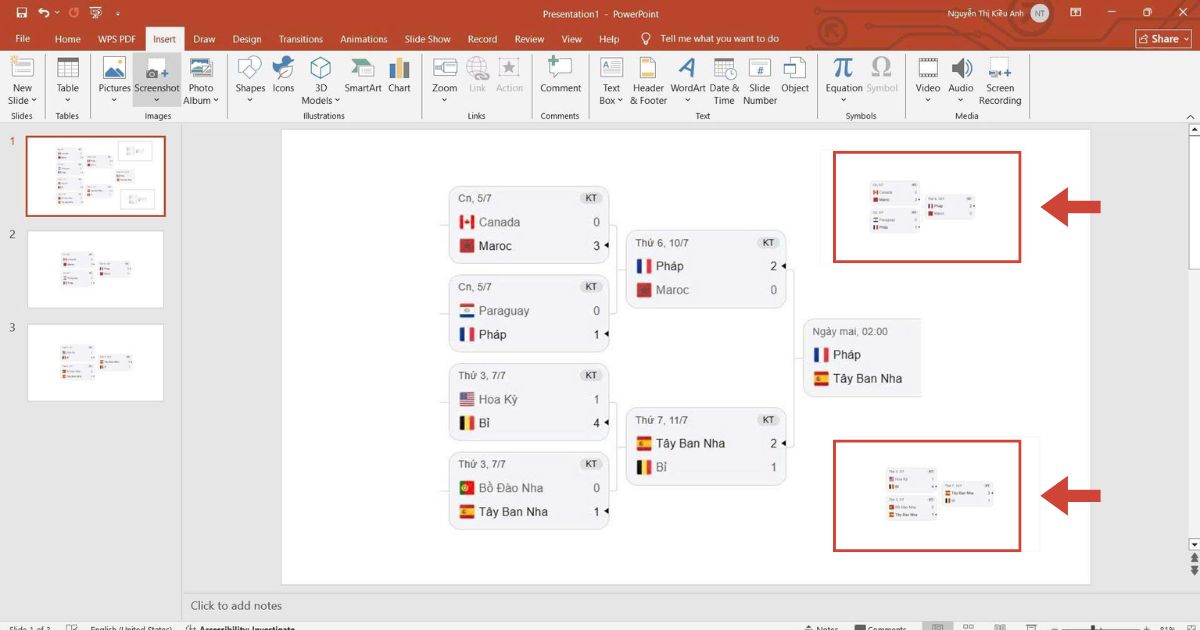Switch to the Design tab
Viewport: 1200px width, 630px height.
pyautogui.click(x=247, y=39)
